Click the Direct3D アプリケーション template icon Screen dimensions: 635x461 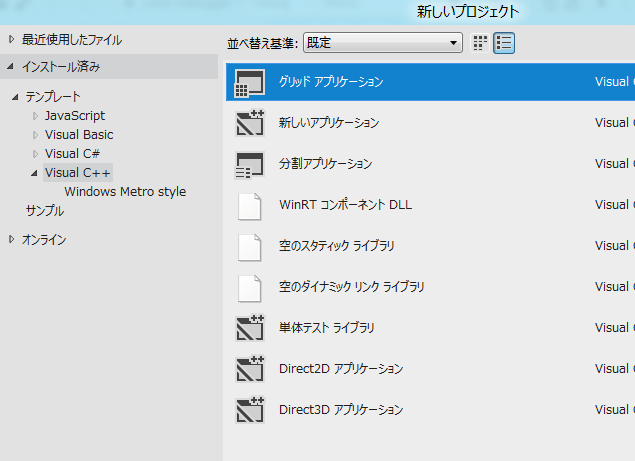click(248, 410)
